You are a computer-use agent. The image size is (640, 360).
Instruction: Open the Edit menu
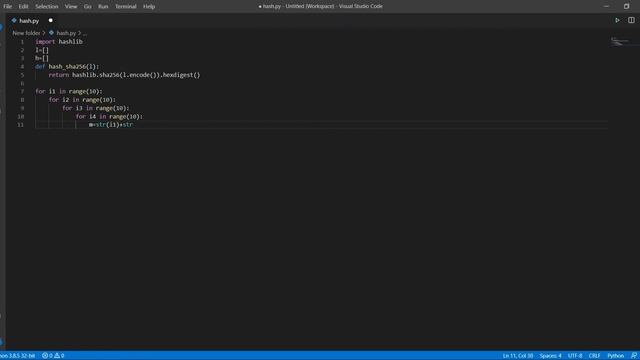[23, 6]
